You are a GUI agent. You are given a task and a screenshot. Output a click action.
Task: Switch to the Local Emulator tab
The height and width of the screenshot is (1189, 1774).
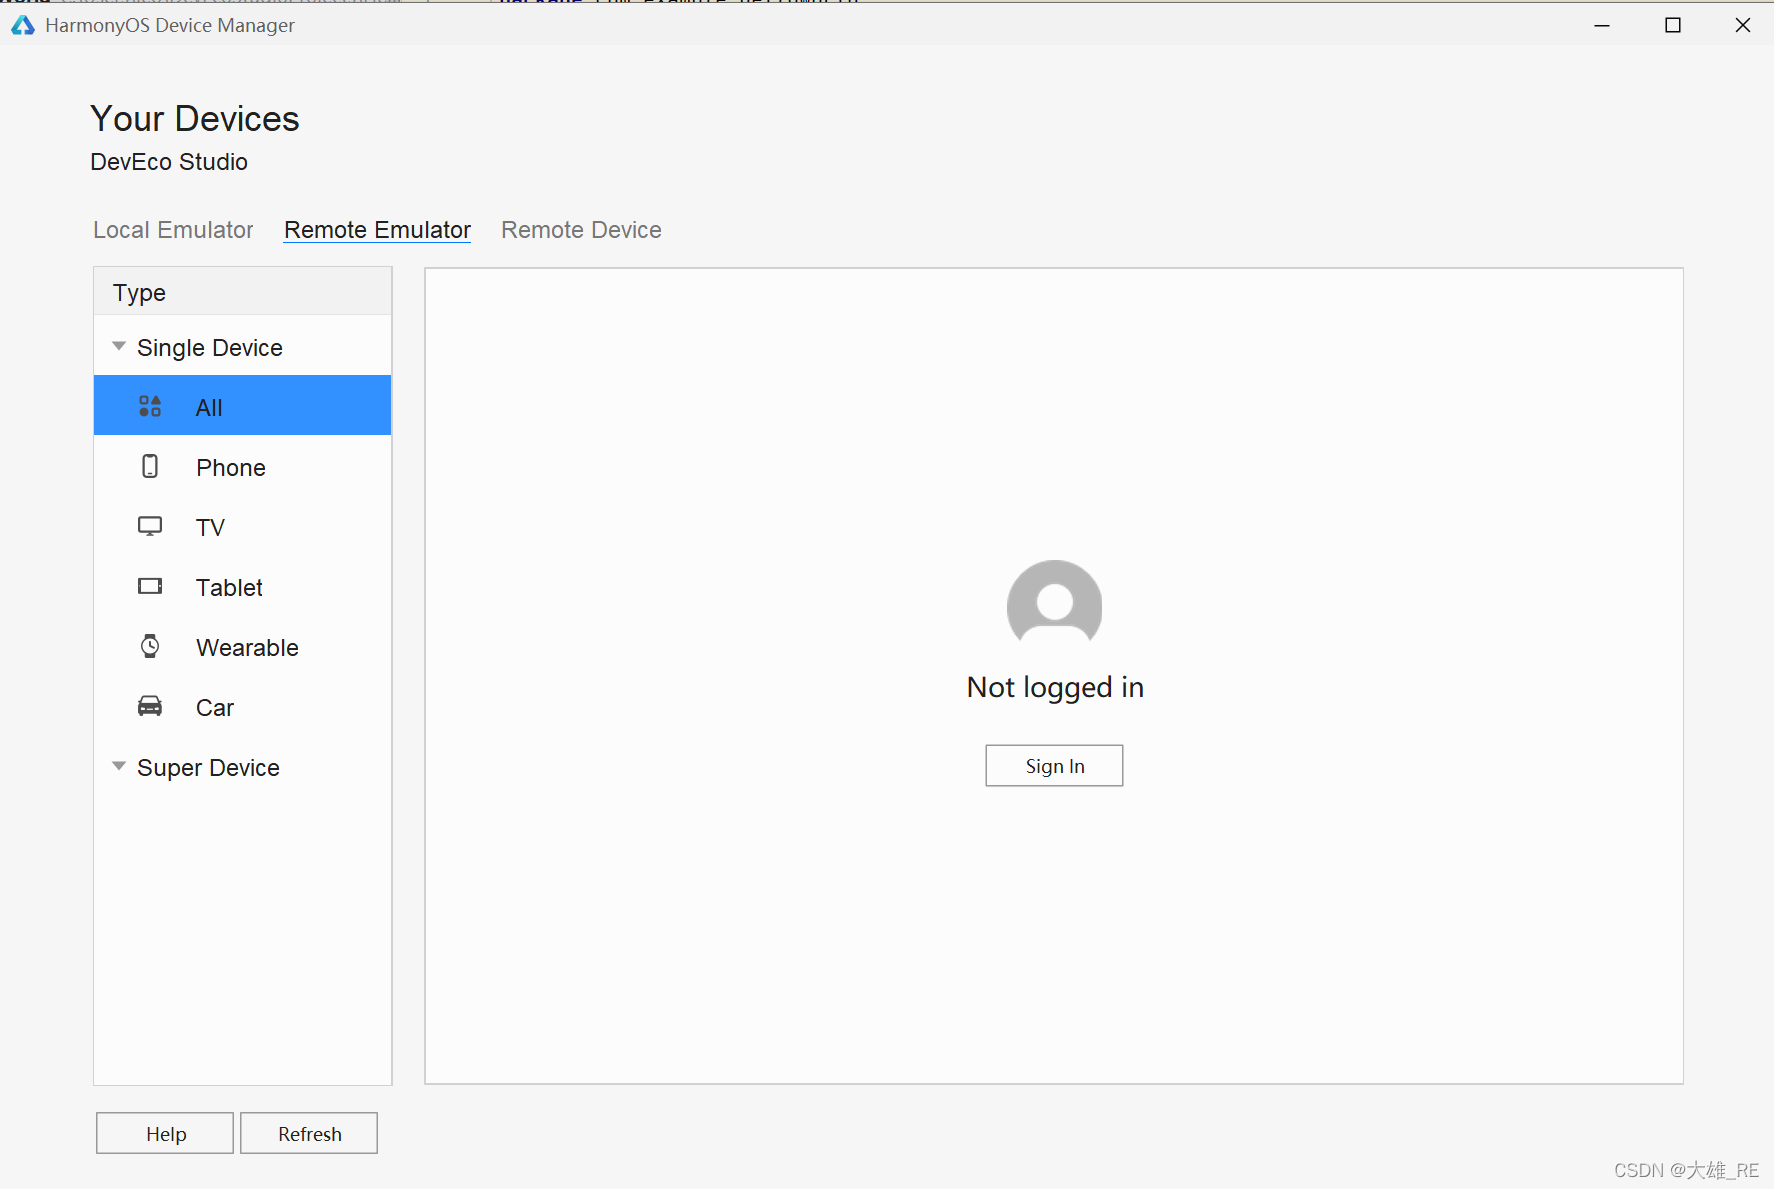[x=173, y=230]
